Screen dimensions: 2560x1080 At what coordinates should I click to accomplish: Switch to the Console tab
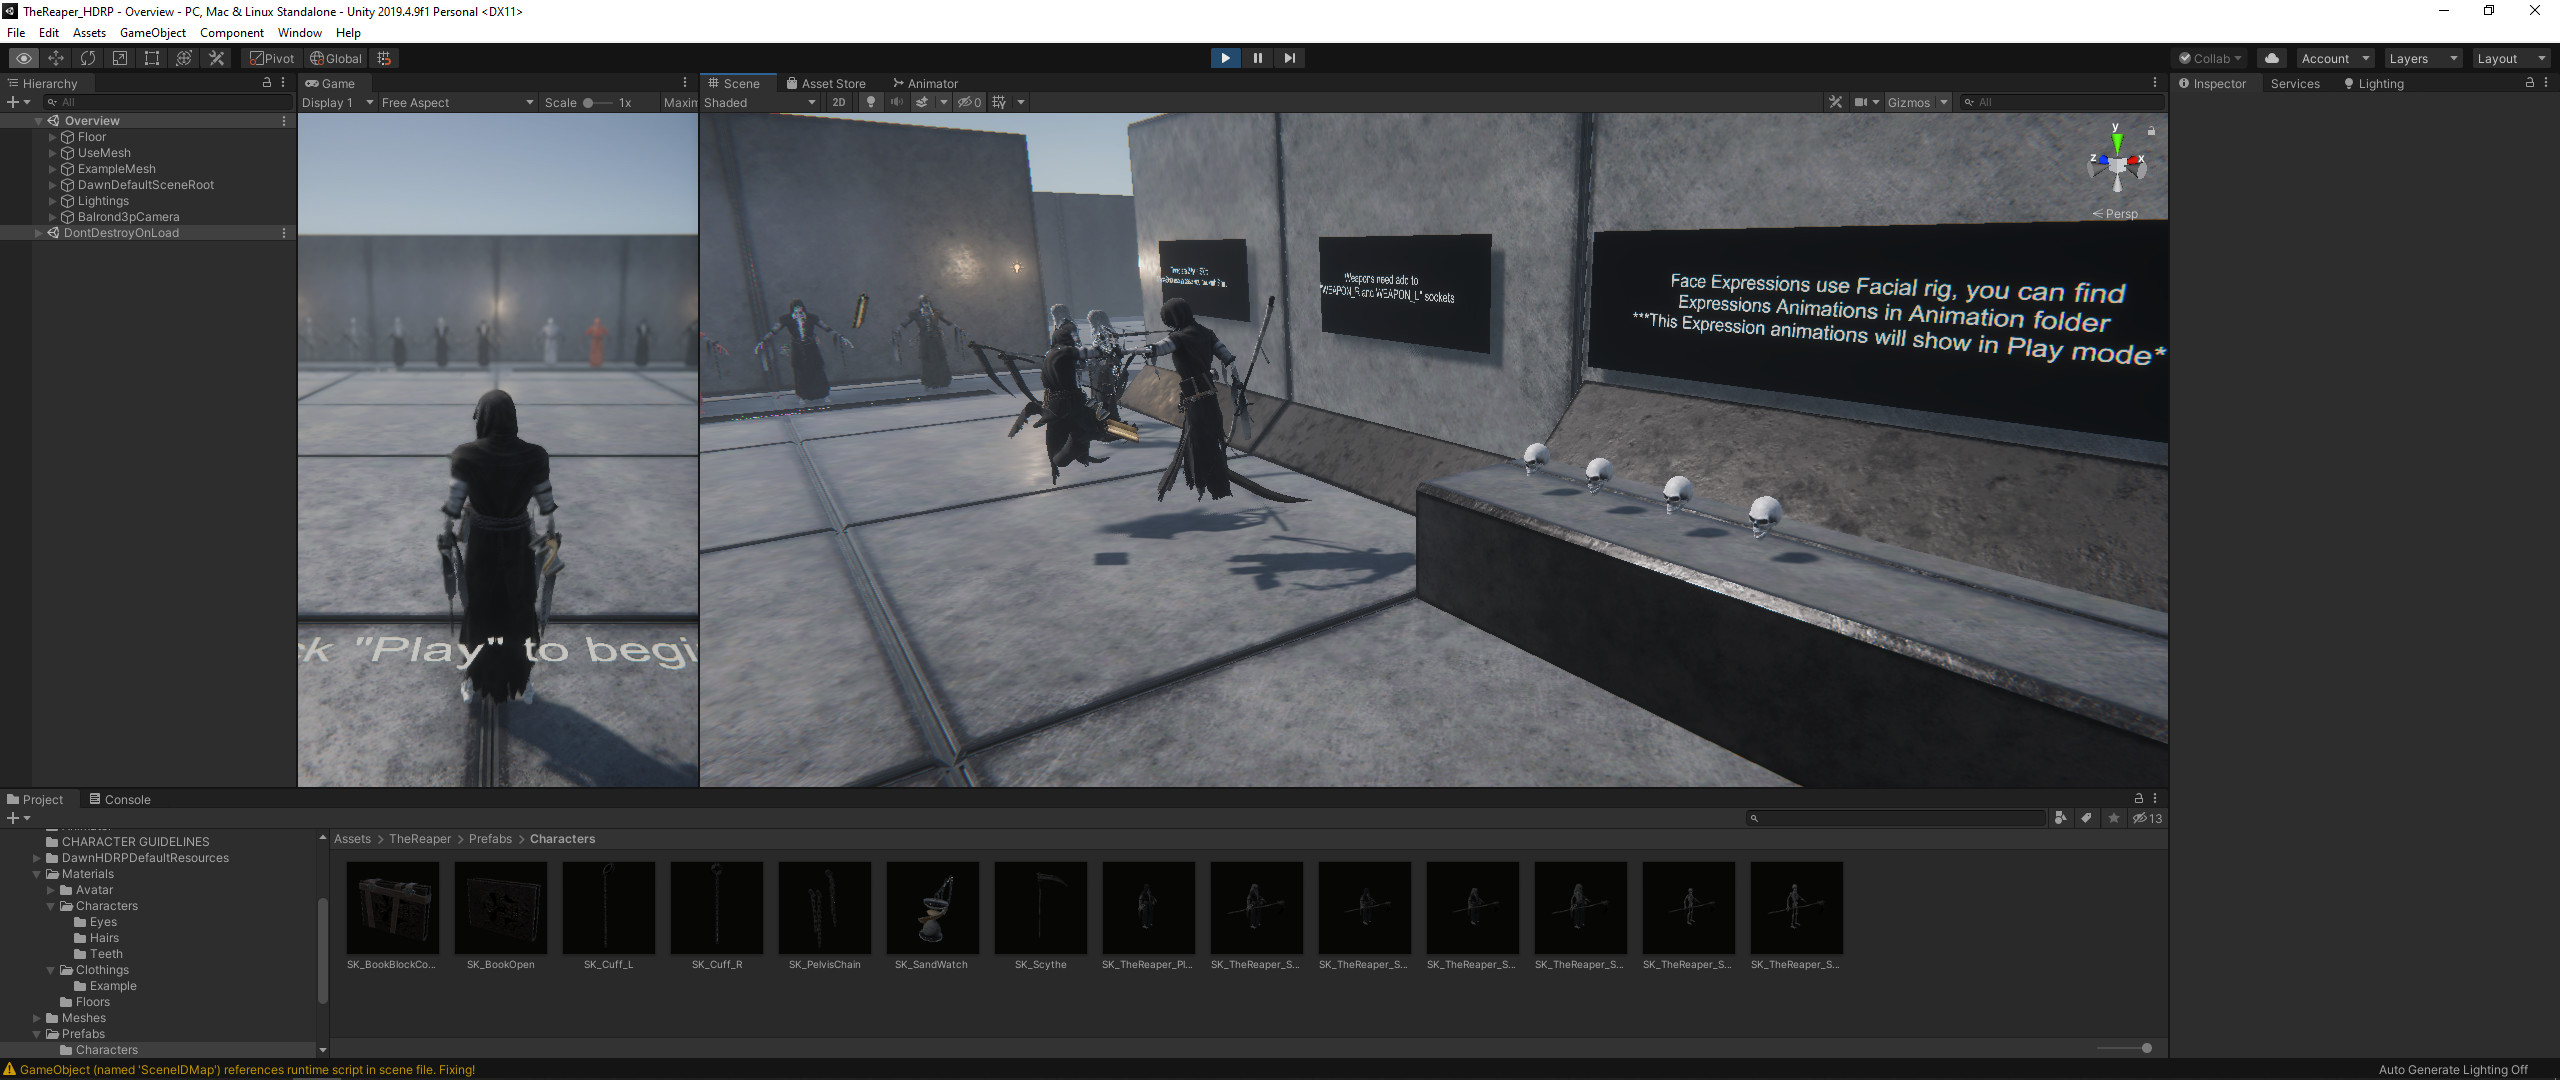pos(119,799)
